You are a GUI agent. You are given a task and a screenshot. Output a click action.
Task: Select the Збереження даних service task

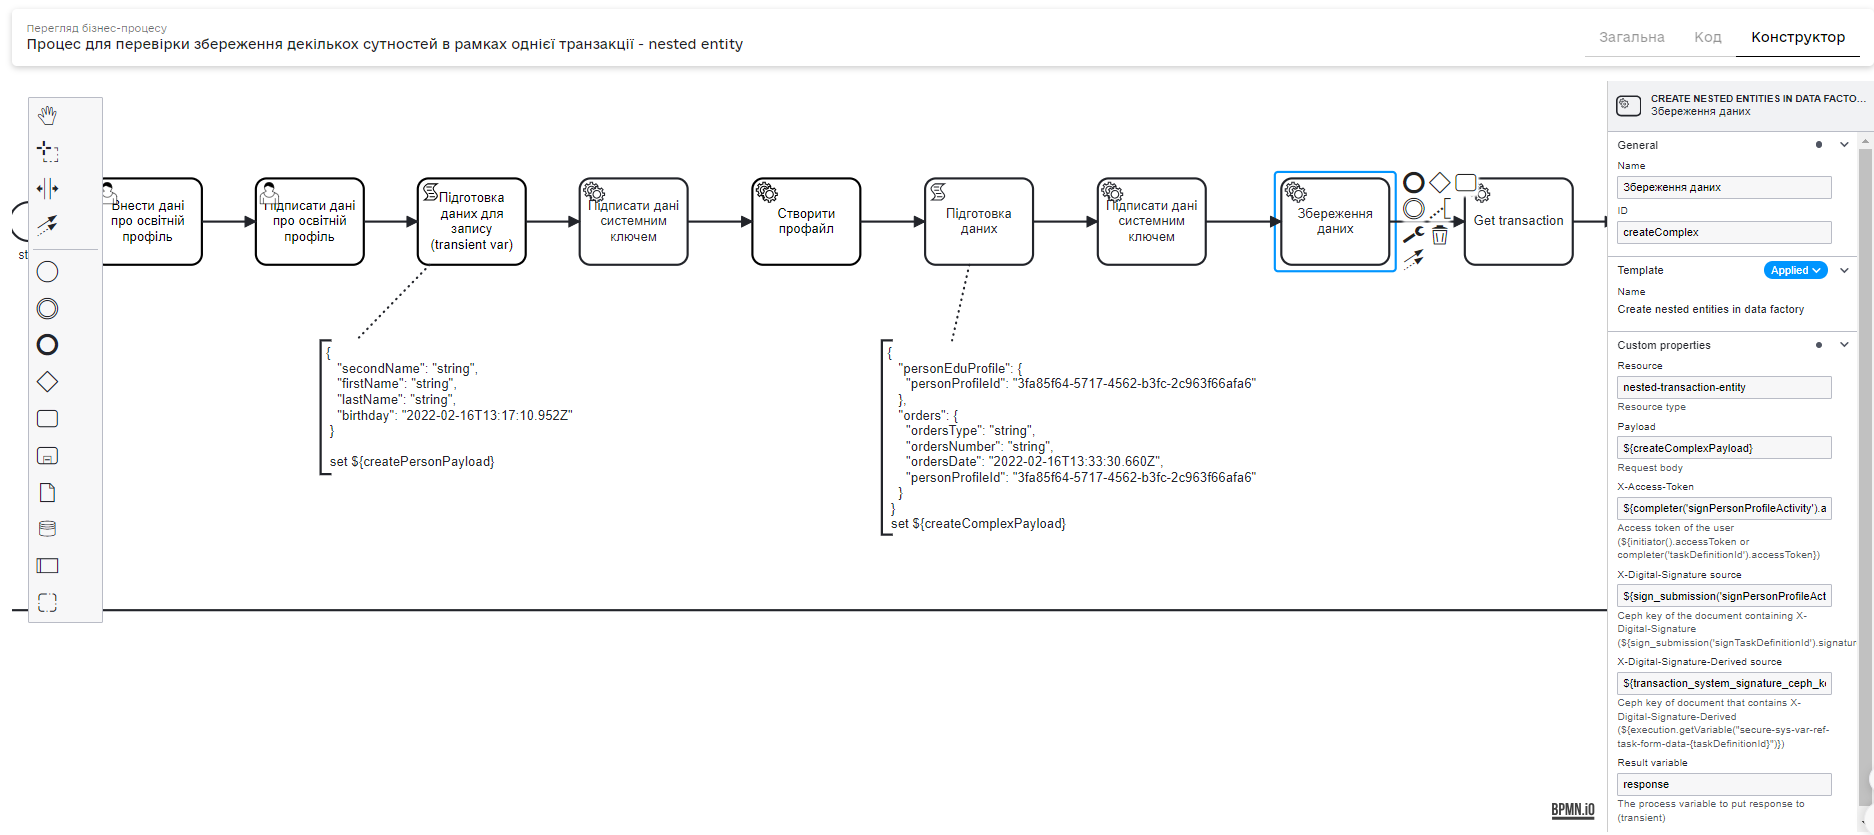click(1335, 221)
